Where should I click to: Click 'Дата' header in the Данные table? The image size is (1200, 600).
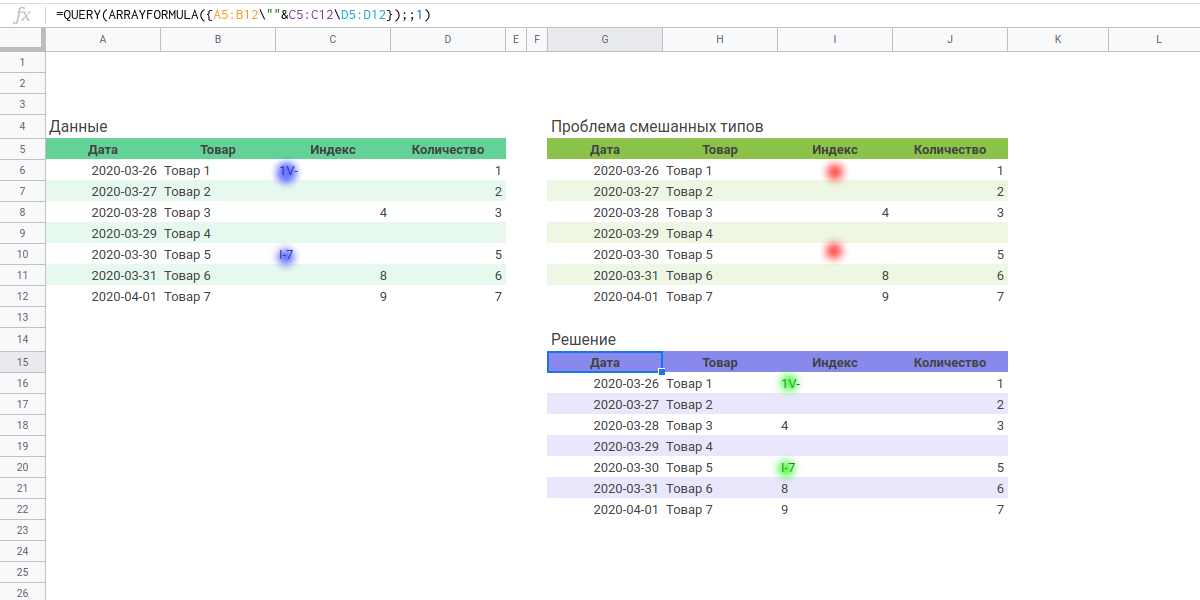click(103, 150)
